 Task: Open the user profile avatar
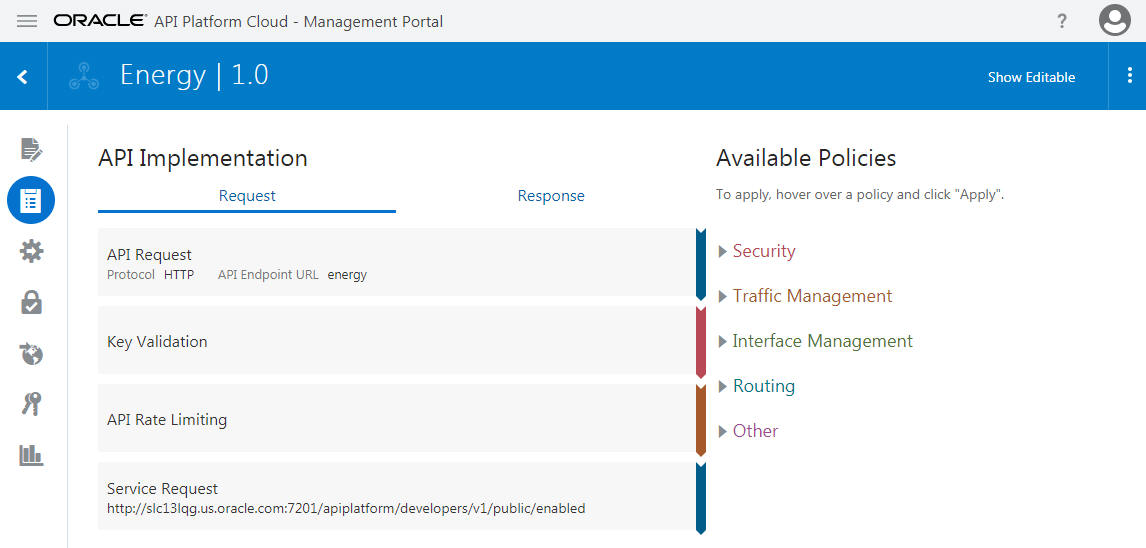pos(1115,20)
